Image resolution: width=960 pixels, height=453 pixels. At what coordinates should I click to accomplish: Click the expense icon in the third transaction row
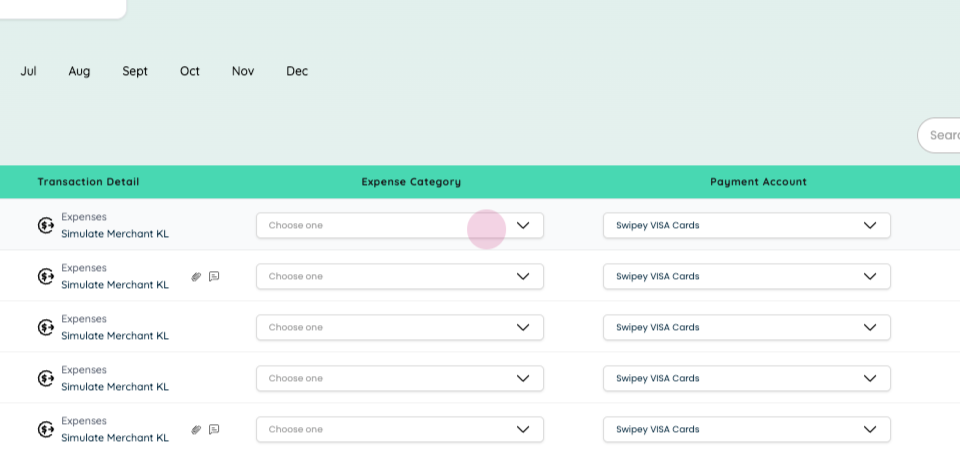pyautogui.click(x=45, y=328)
